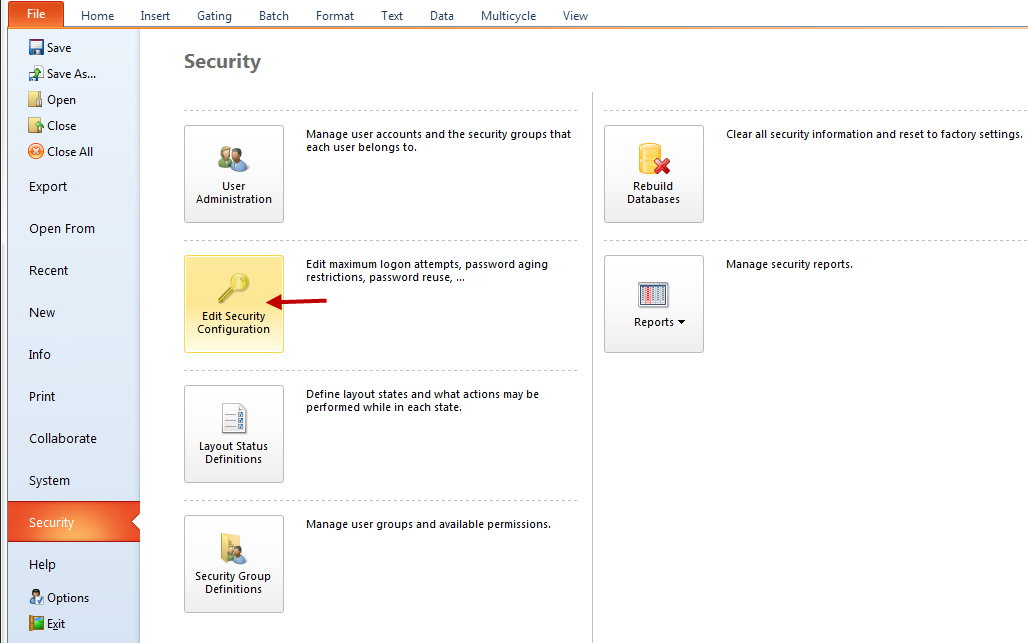The height and width of the screenshot is (643, 1028).
Task: Open User Administration with the users icon
Action: tap(233, 159)
